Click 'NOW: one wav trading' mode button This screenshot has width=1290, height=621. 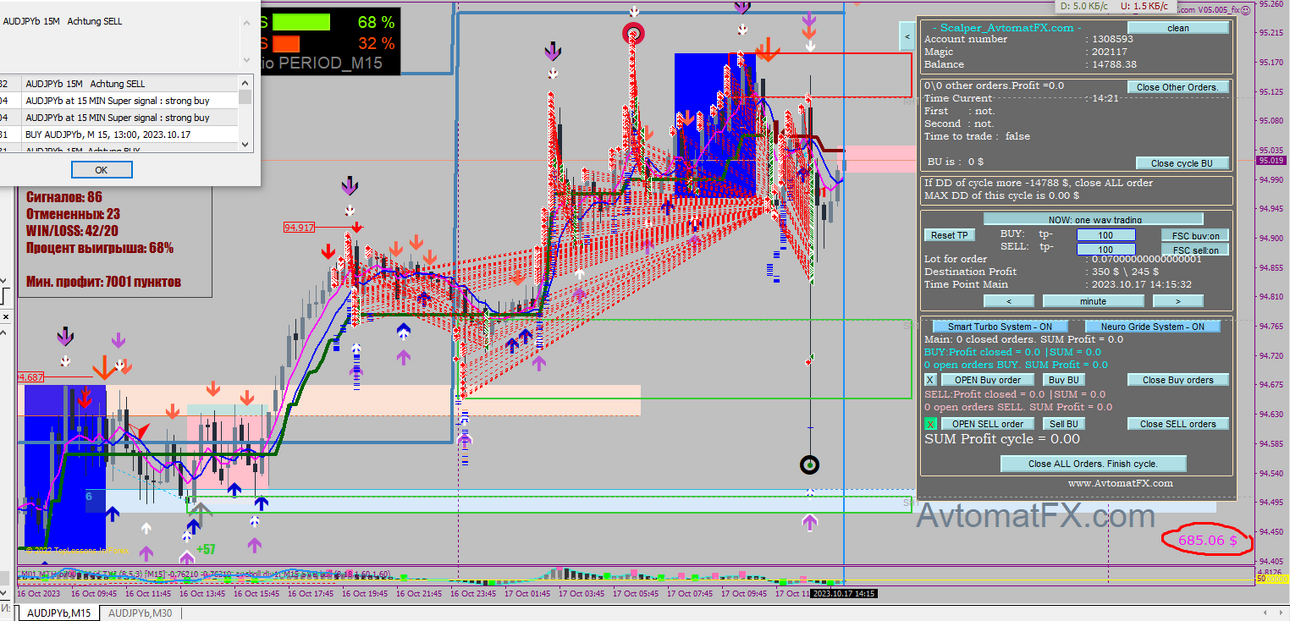(1094, 219)
